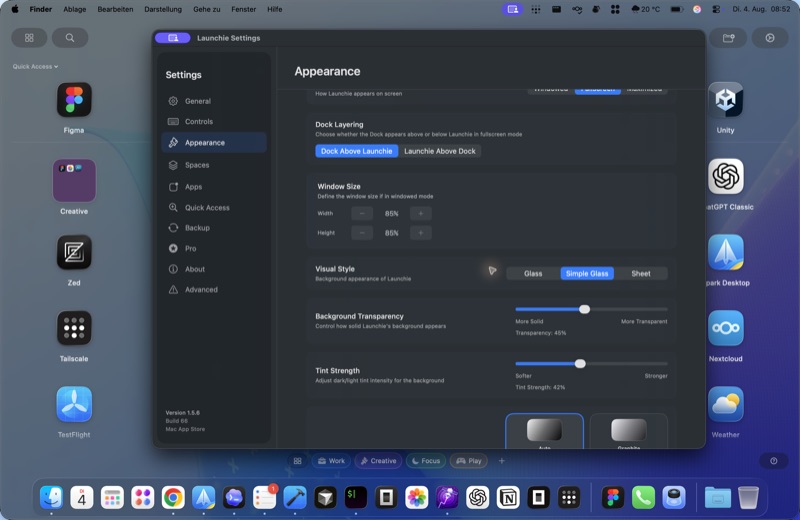The height and width of the screenshot is (520, 800).
Task: Open the Hilfe menu
Action: click(274, 9)
